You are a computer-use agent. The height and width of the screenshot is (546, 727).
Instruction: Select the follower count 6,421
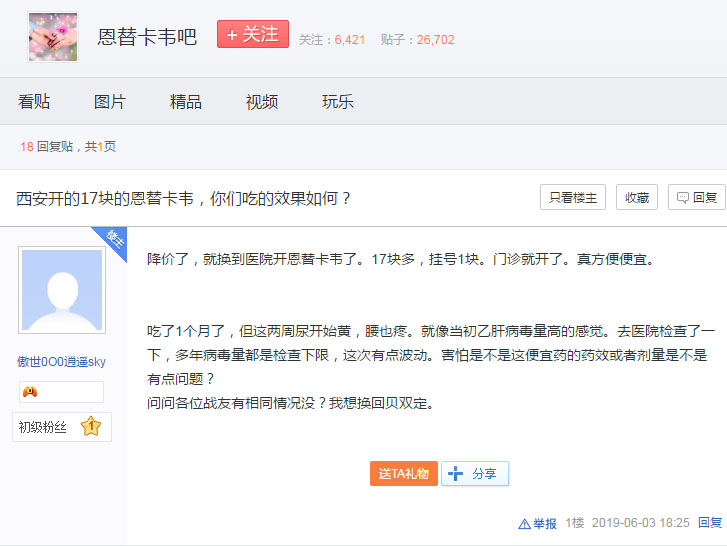click(x=350, y=40)
